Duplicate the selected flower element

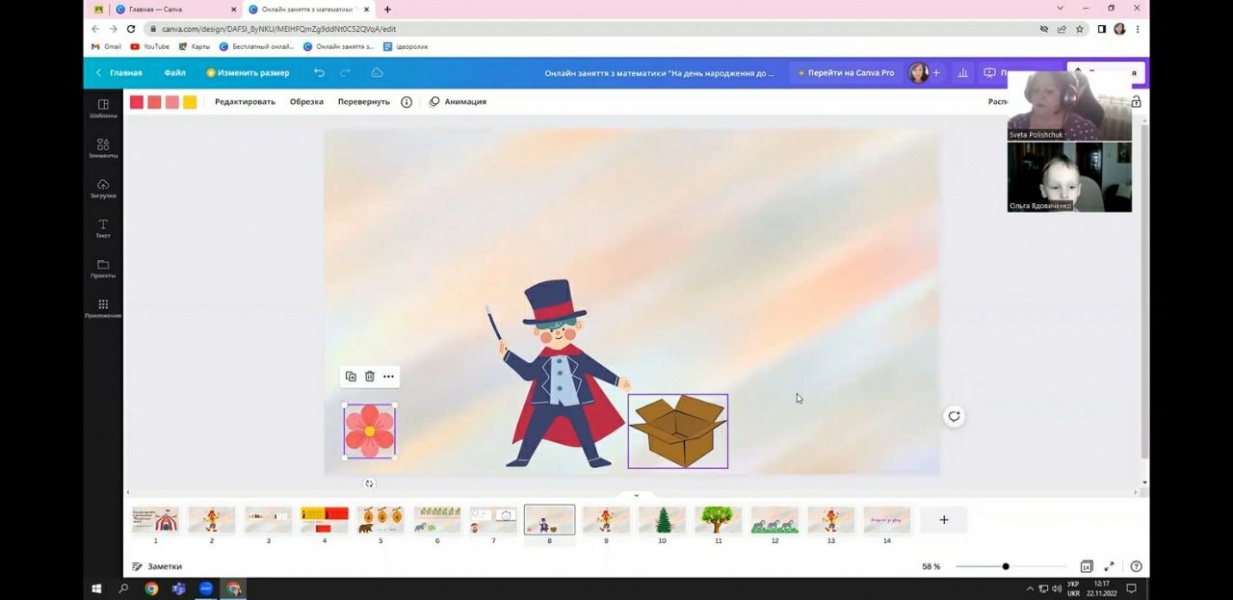(351, 376)
